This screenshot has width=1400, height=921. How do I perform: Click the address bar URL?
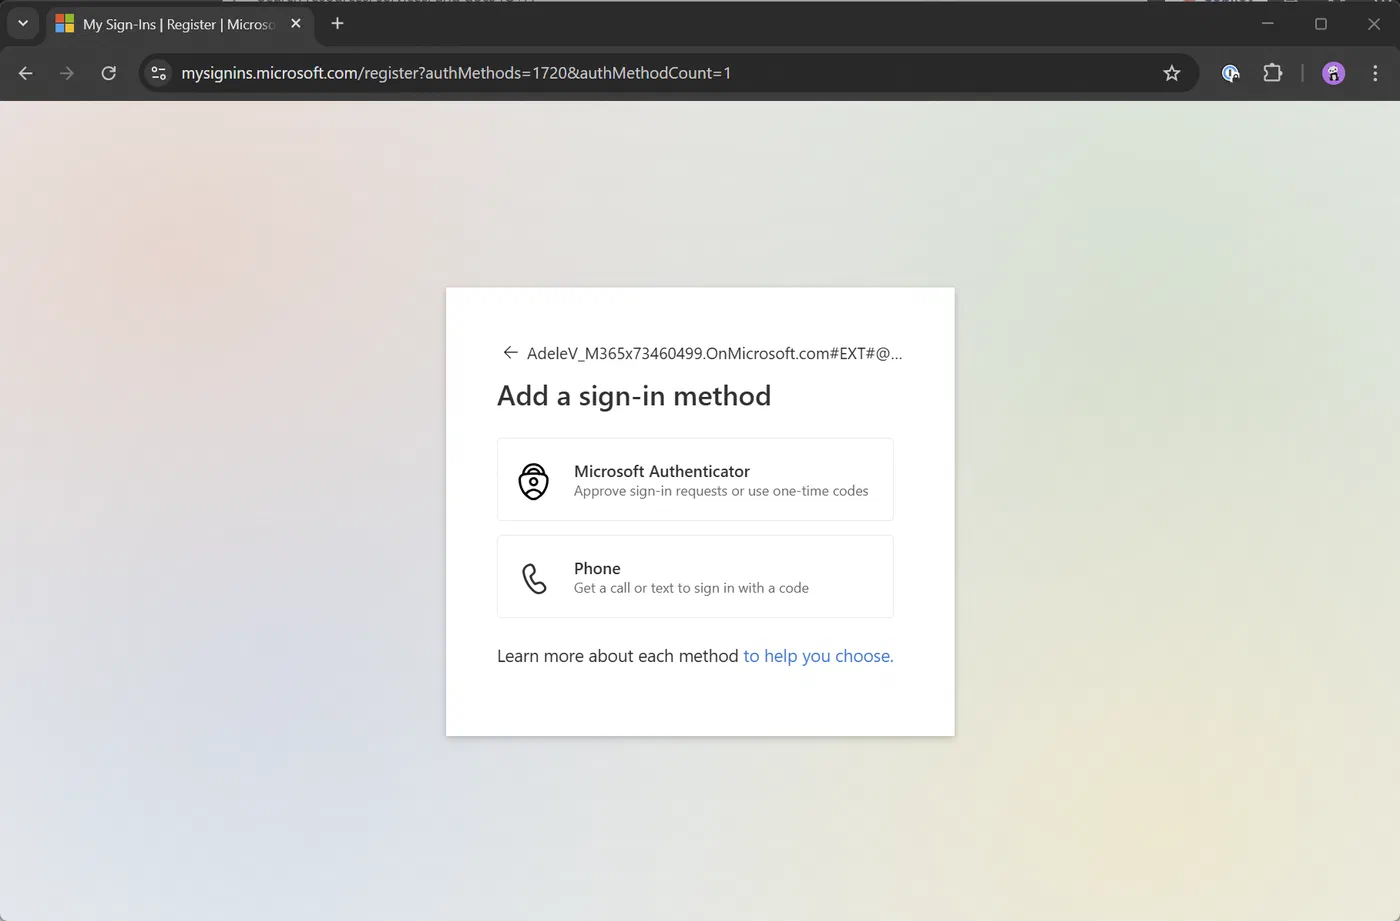pos(456,73)
